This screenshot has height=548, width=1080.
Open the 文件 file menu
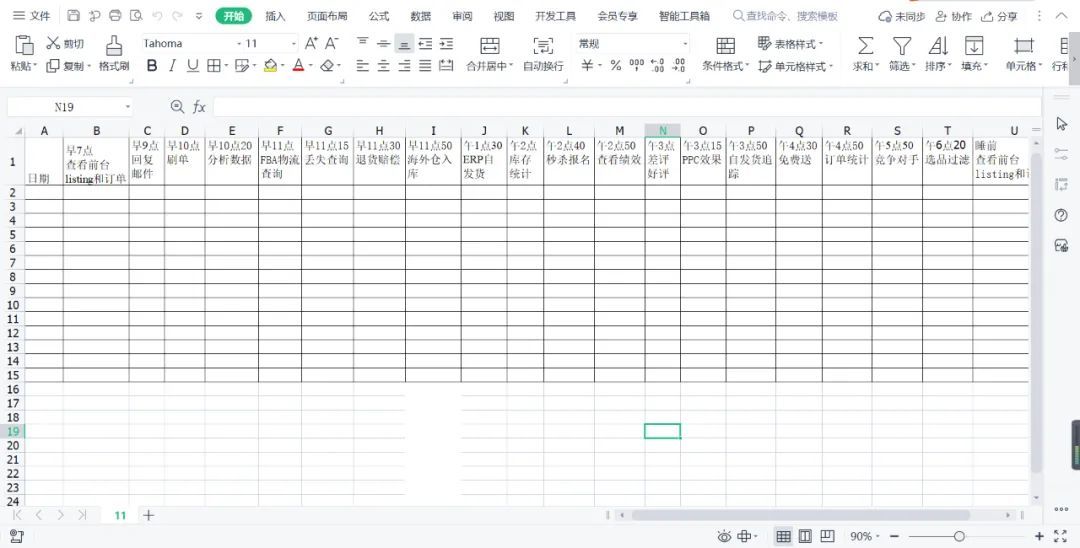[32, 16]
